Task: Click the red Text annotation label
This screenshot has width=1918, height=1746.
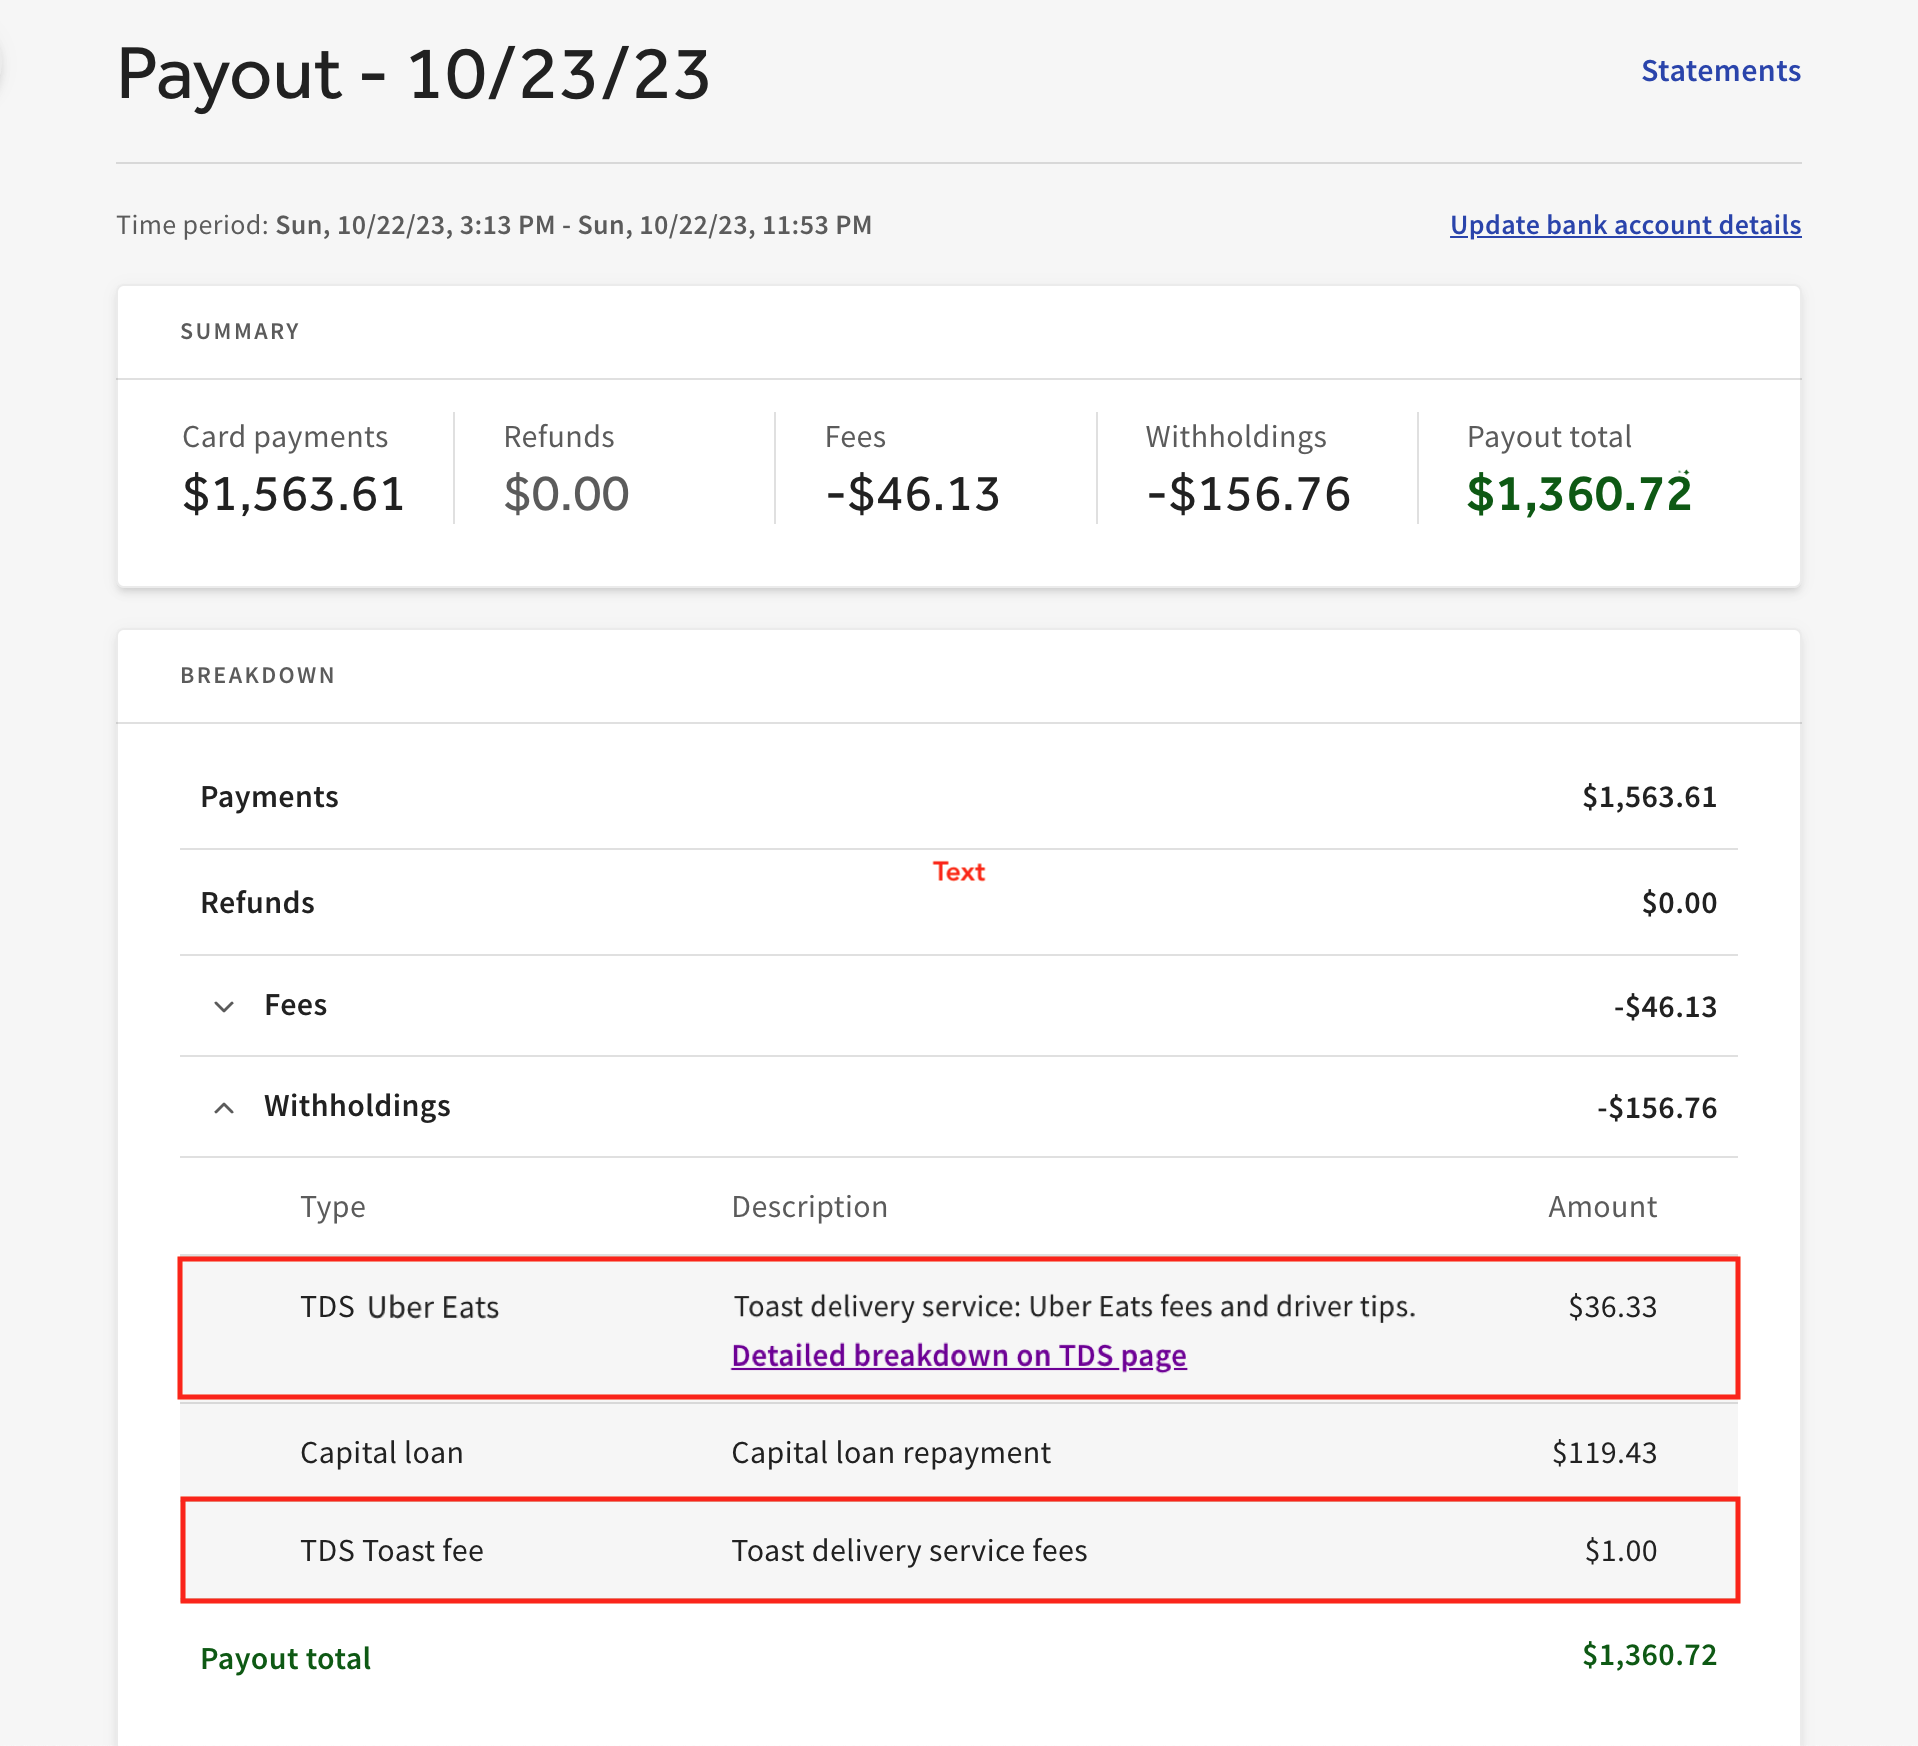Action: (958, 872)
